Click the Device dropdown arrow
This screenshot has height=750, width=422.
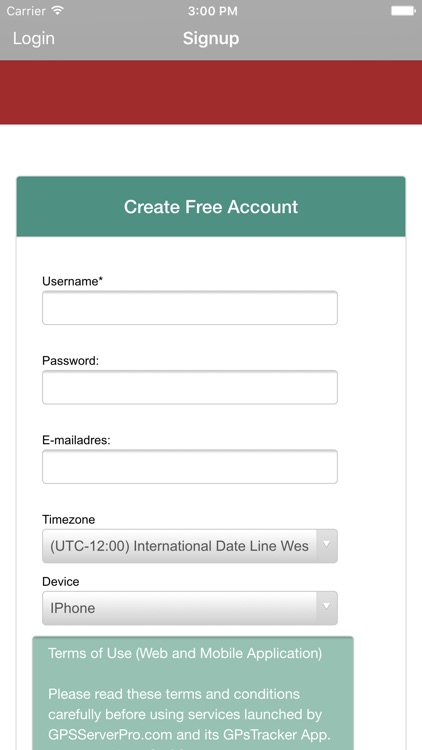326,607
